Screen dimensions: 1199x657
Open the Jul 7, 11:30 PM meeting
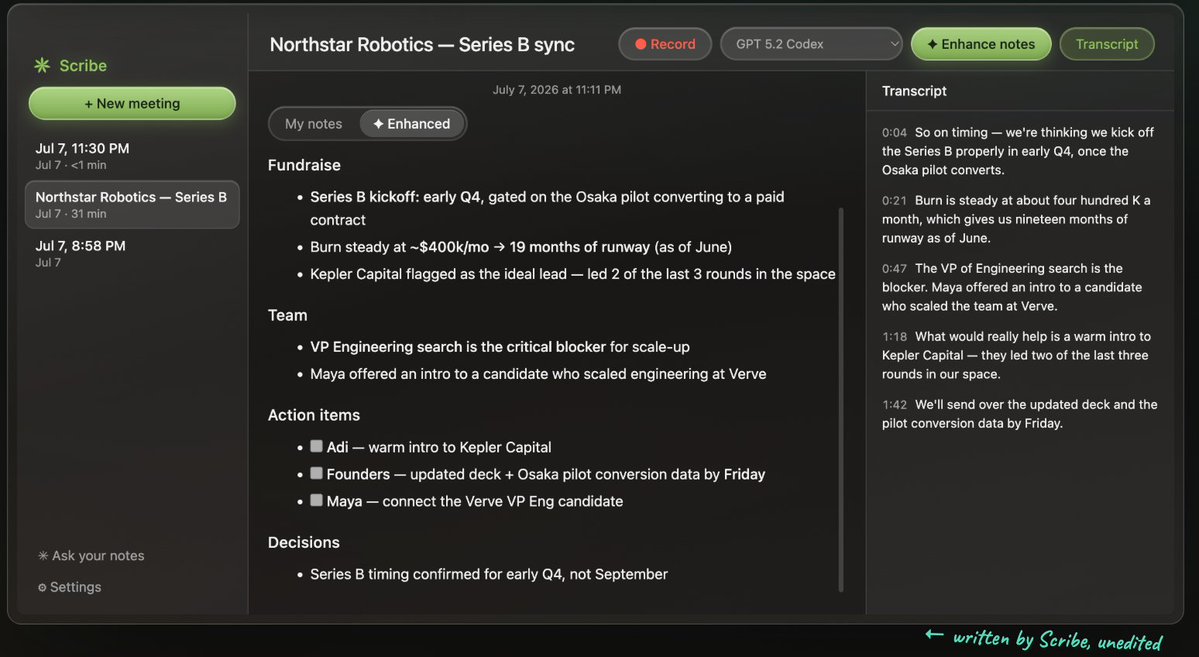click(132, 155)
